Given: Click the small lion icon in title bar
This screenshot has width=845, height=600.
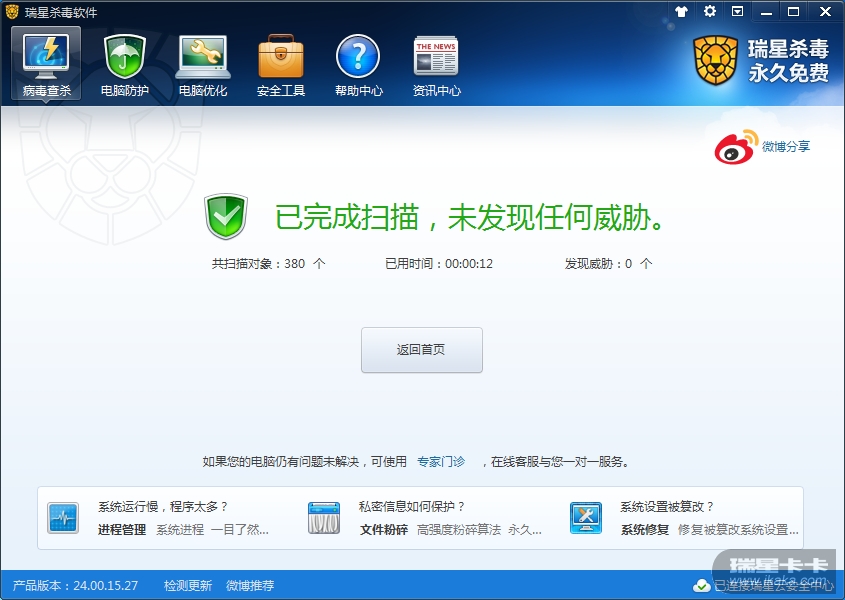Looking at the screenshot, I should click(x=12, y=11).
